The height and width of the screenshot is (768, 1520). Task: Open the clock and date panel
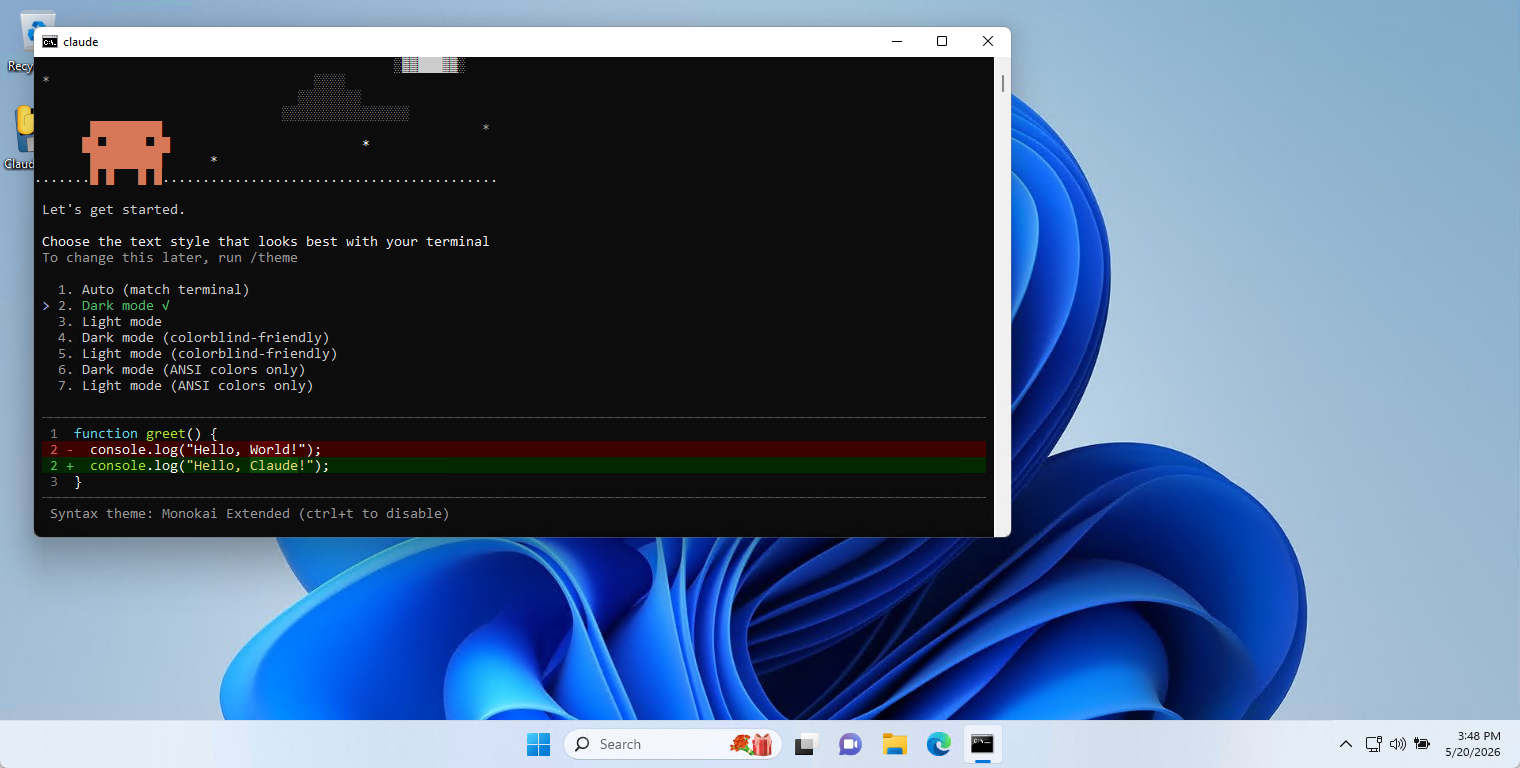1473,744
